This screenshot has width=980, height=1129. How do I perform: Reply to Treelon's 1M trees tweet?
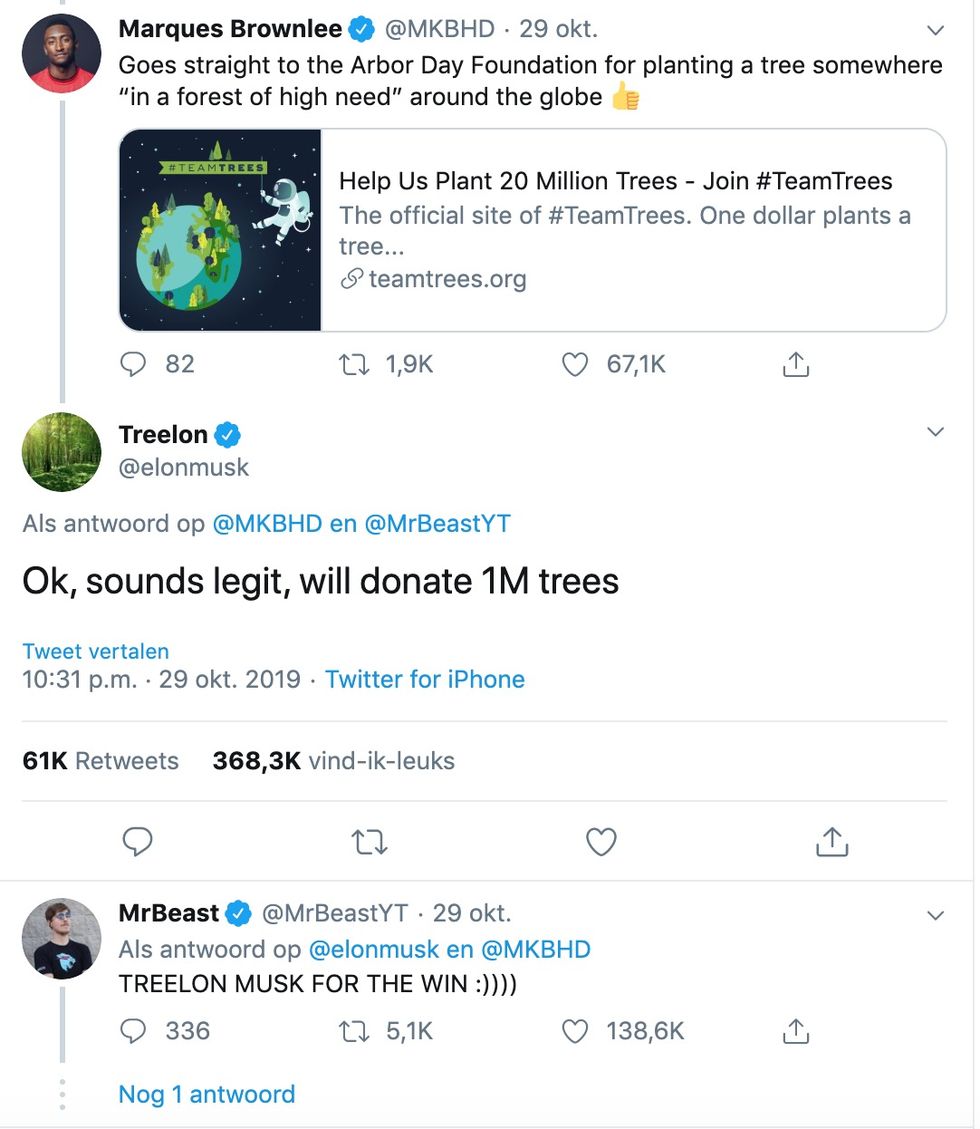click(137, 841)
